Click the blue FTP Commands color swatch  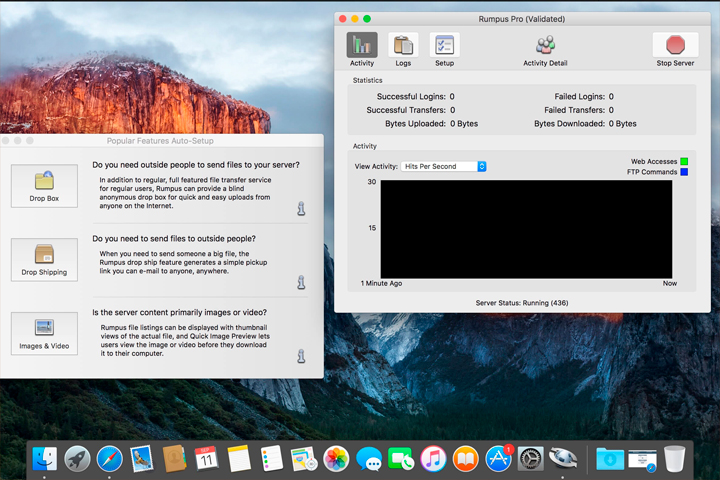pyautogui.click(x=684, y=172)
